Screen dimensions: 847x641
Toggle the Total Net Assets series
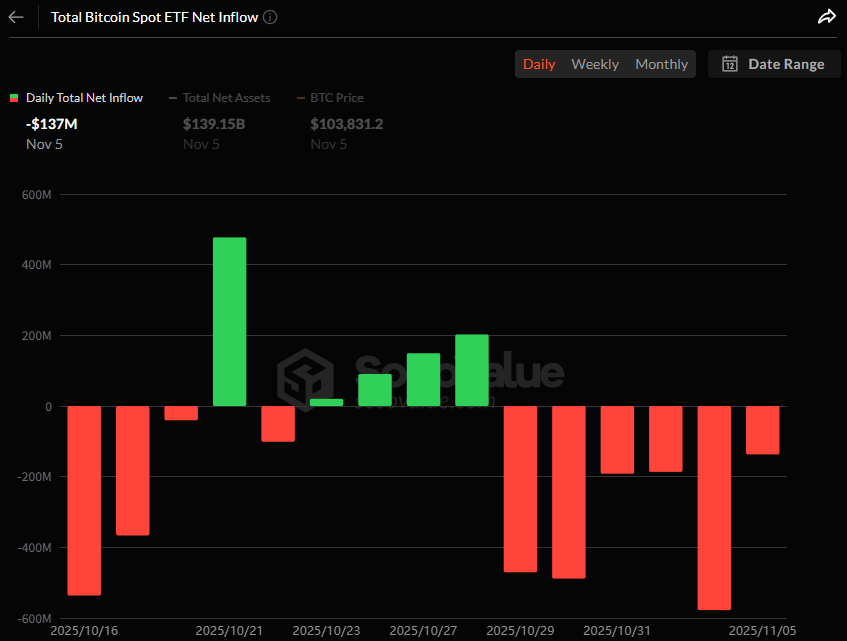(226, 98)
